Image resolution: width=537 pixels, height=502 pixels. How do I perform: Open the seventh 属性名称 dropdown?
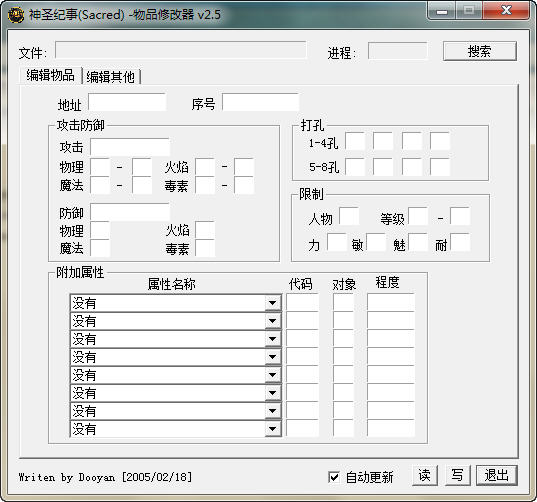(x=273, y=411)
